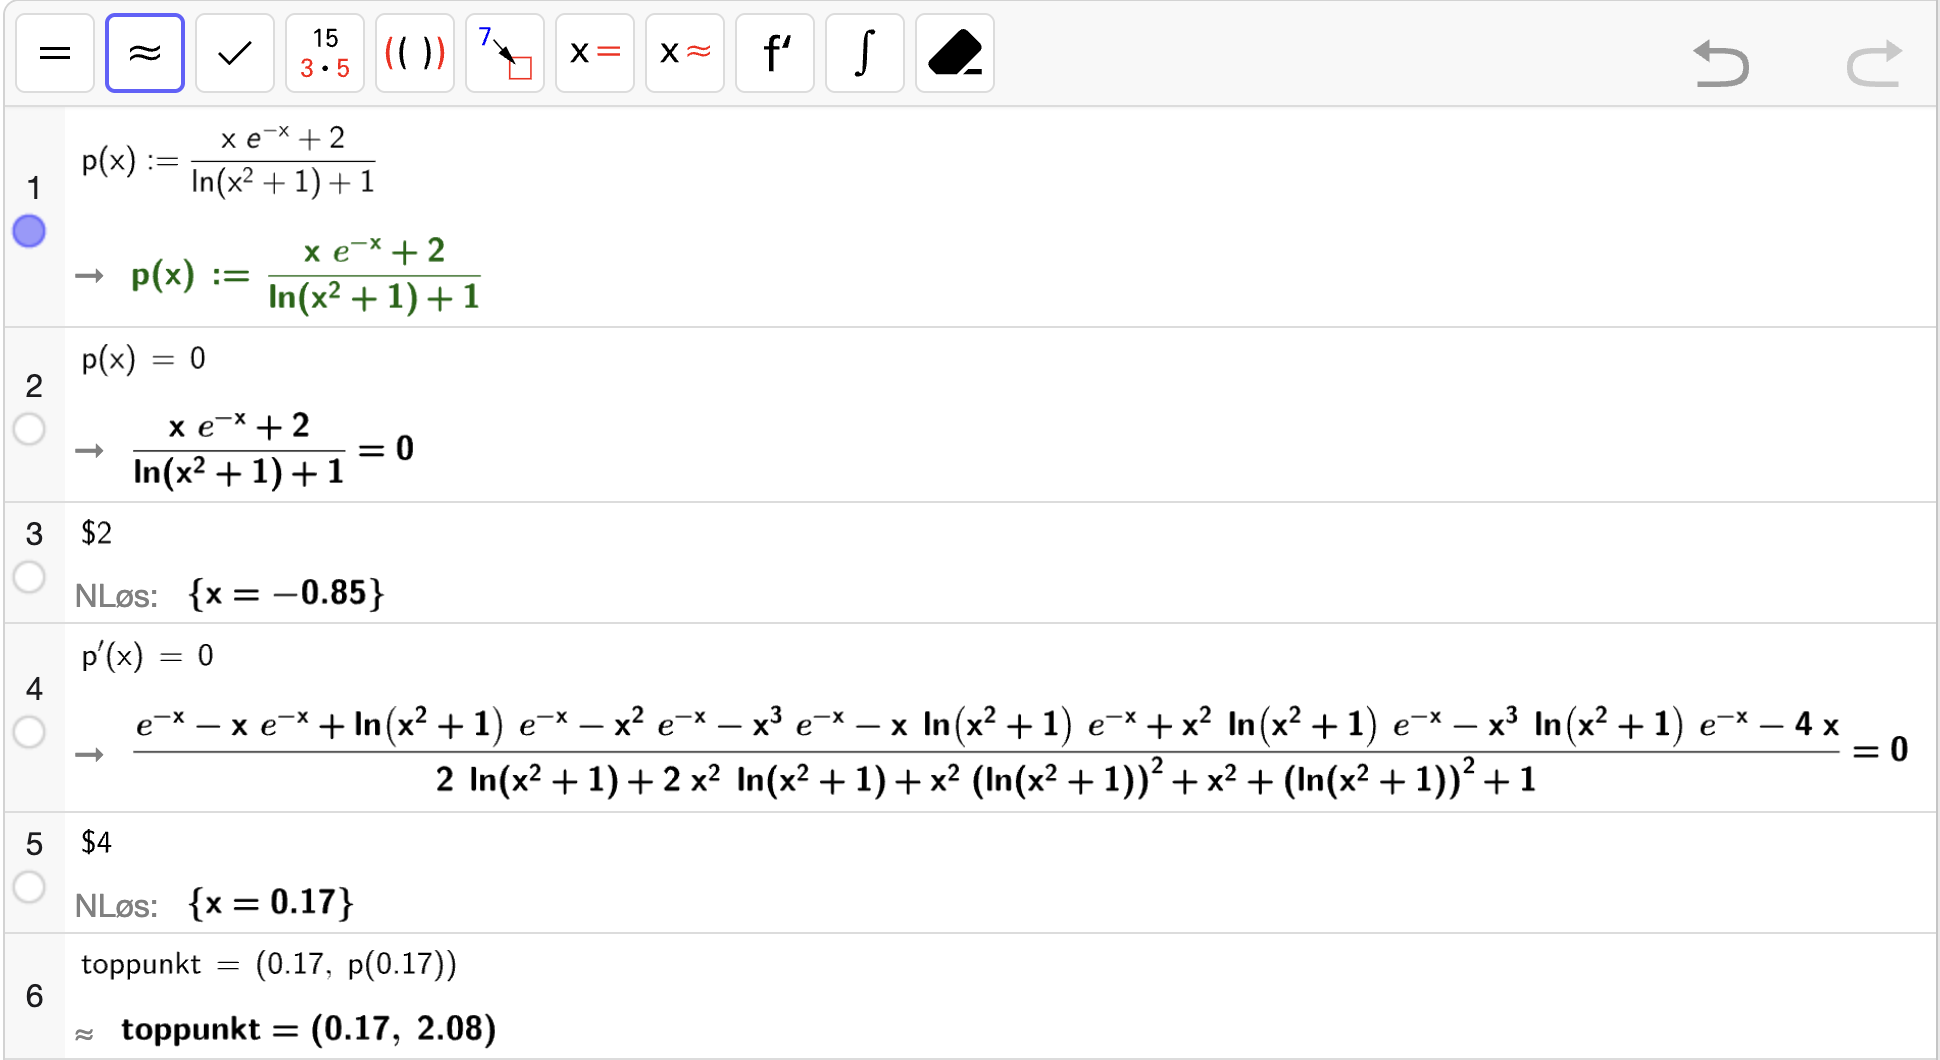The height and width of the screenshot is (1060, 1940).
Task: Select row number 4 header
Action: pyautogui.click(x=34, y=688)
